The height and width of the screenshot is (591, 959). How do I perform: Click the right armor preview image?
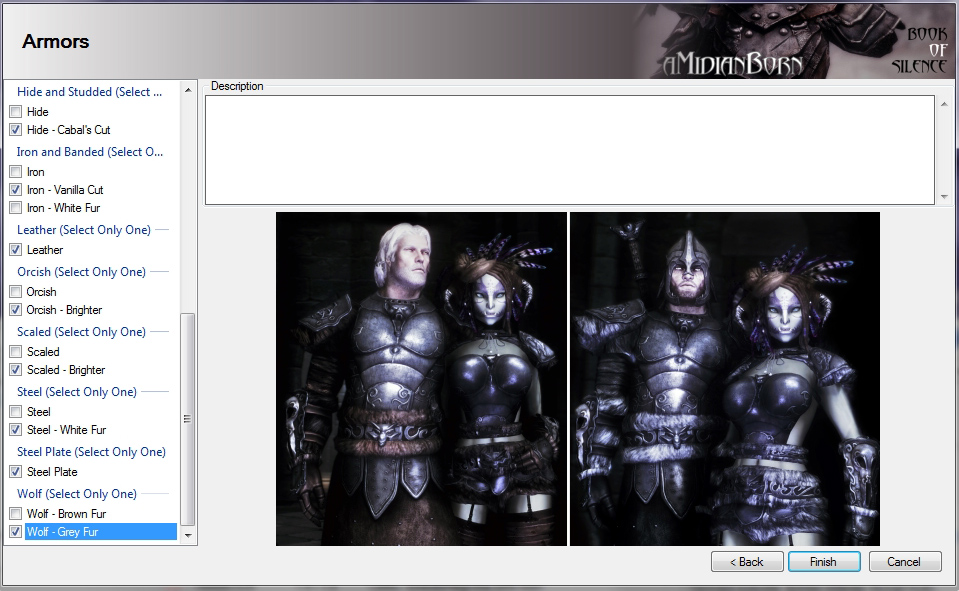coord(725,379)
